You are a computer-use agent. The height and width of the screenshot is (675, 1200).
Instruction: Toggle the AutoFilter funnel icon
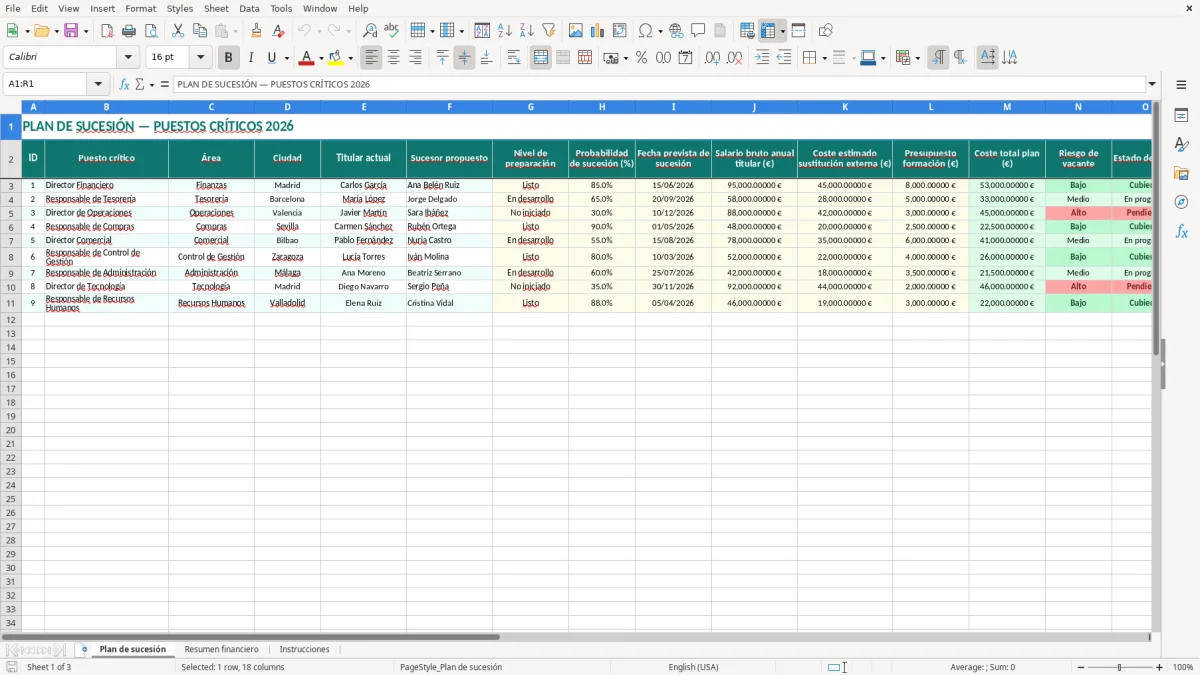tap(549, 31)
